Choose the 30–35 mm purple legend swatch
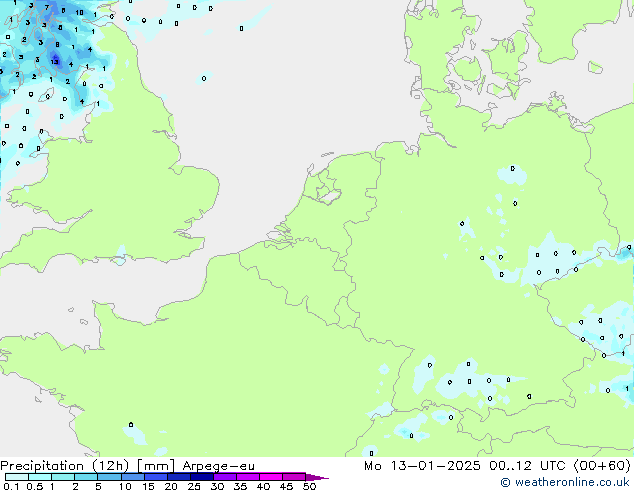 pos(225,477)
